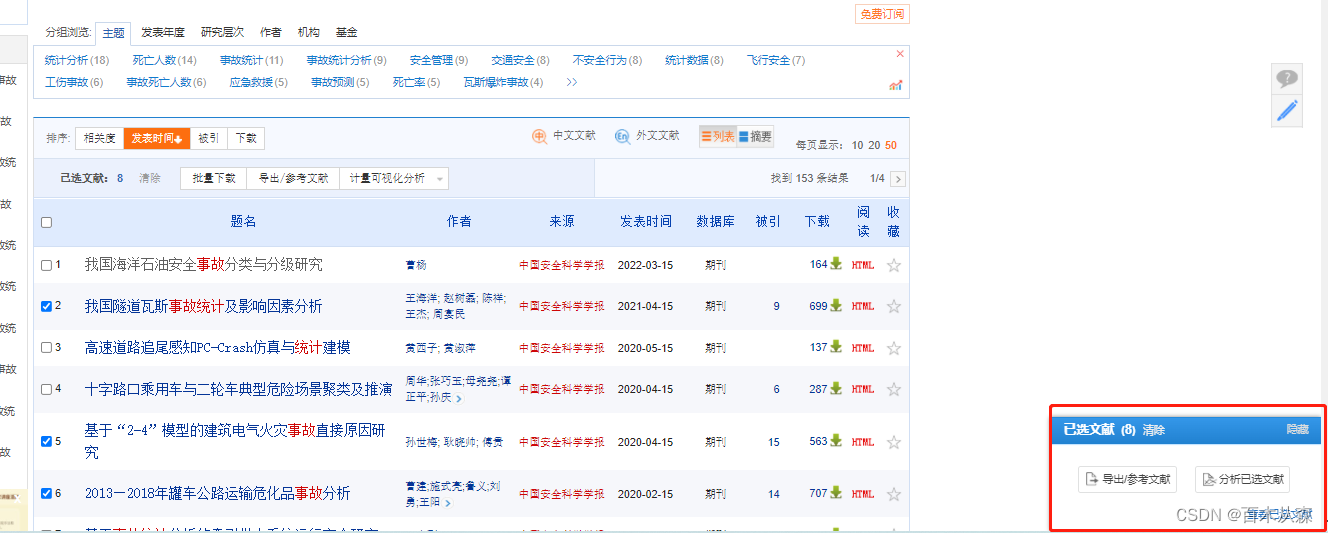1328x533 pixels.
Task: Filter by topic 统计分析(18)
Action: (77, 60)
